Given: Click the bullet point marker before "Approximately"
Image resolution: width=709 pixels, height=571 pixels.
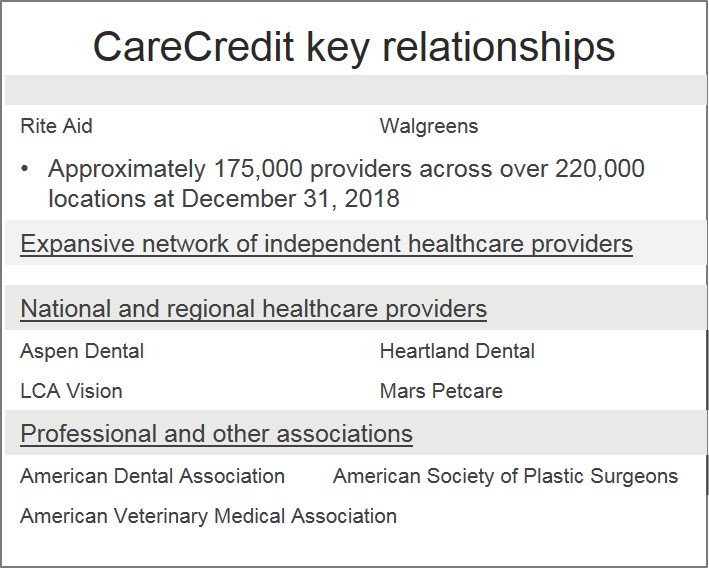Looking at the screenshot, I should pos(25,169).
